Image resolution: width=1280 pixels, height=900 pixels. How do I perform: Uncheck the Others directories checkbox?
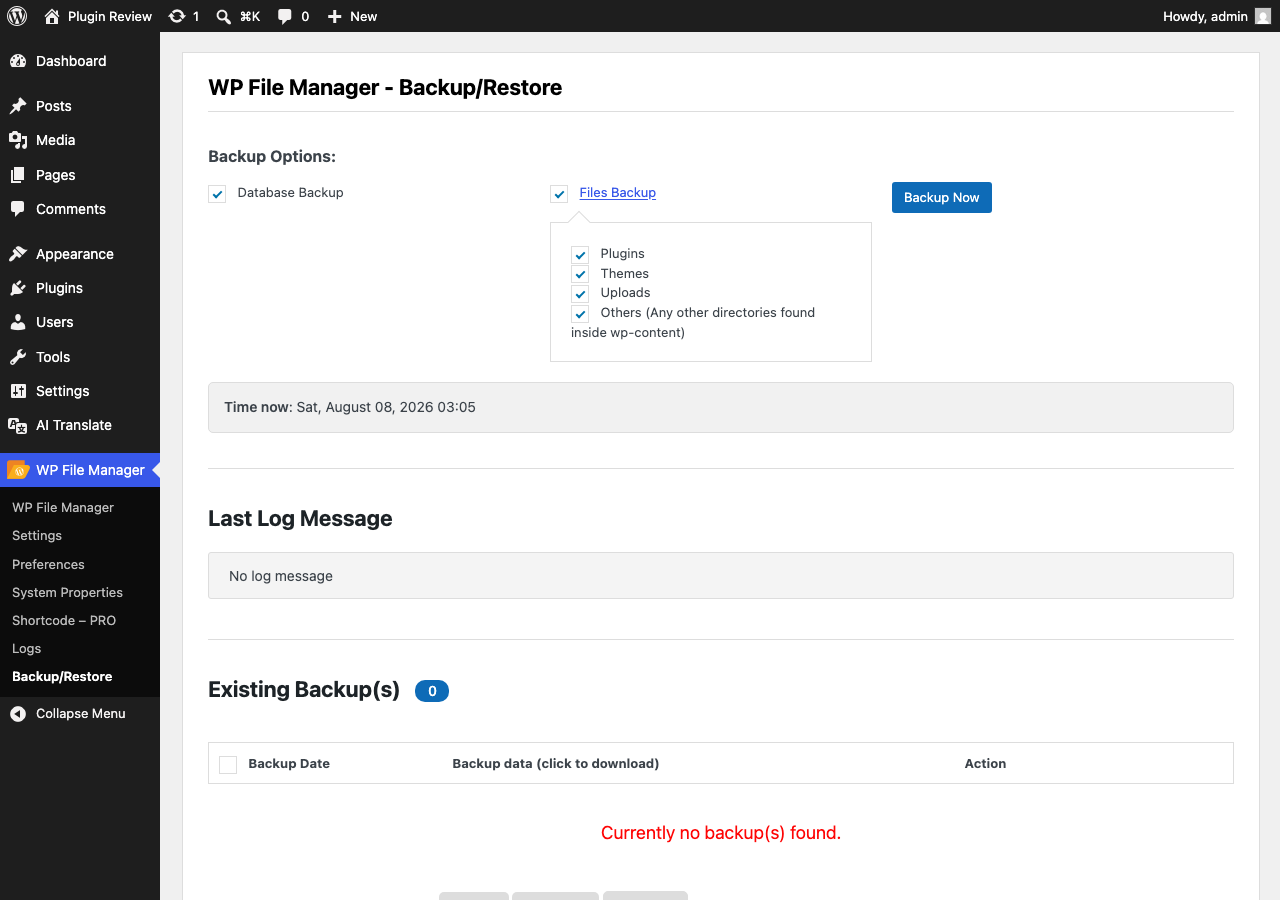[x=580, y=314]
